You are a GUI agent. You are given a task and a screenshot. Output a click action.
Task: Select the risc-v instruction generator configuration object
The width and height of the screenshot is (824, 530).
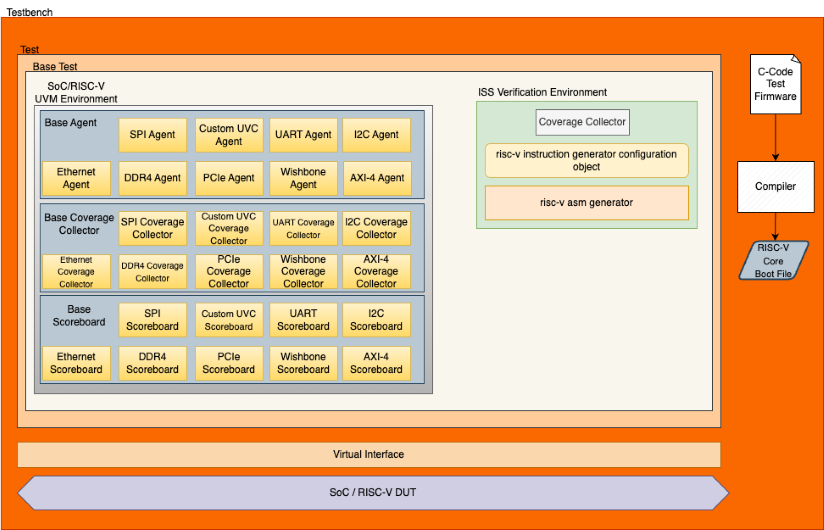click(x=586, y=161)
